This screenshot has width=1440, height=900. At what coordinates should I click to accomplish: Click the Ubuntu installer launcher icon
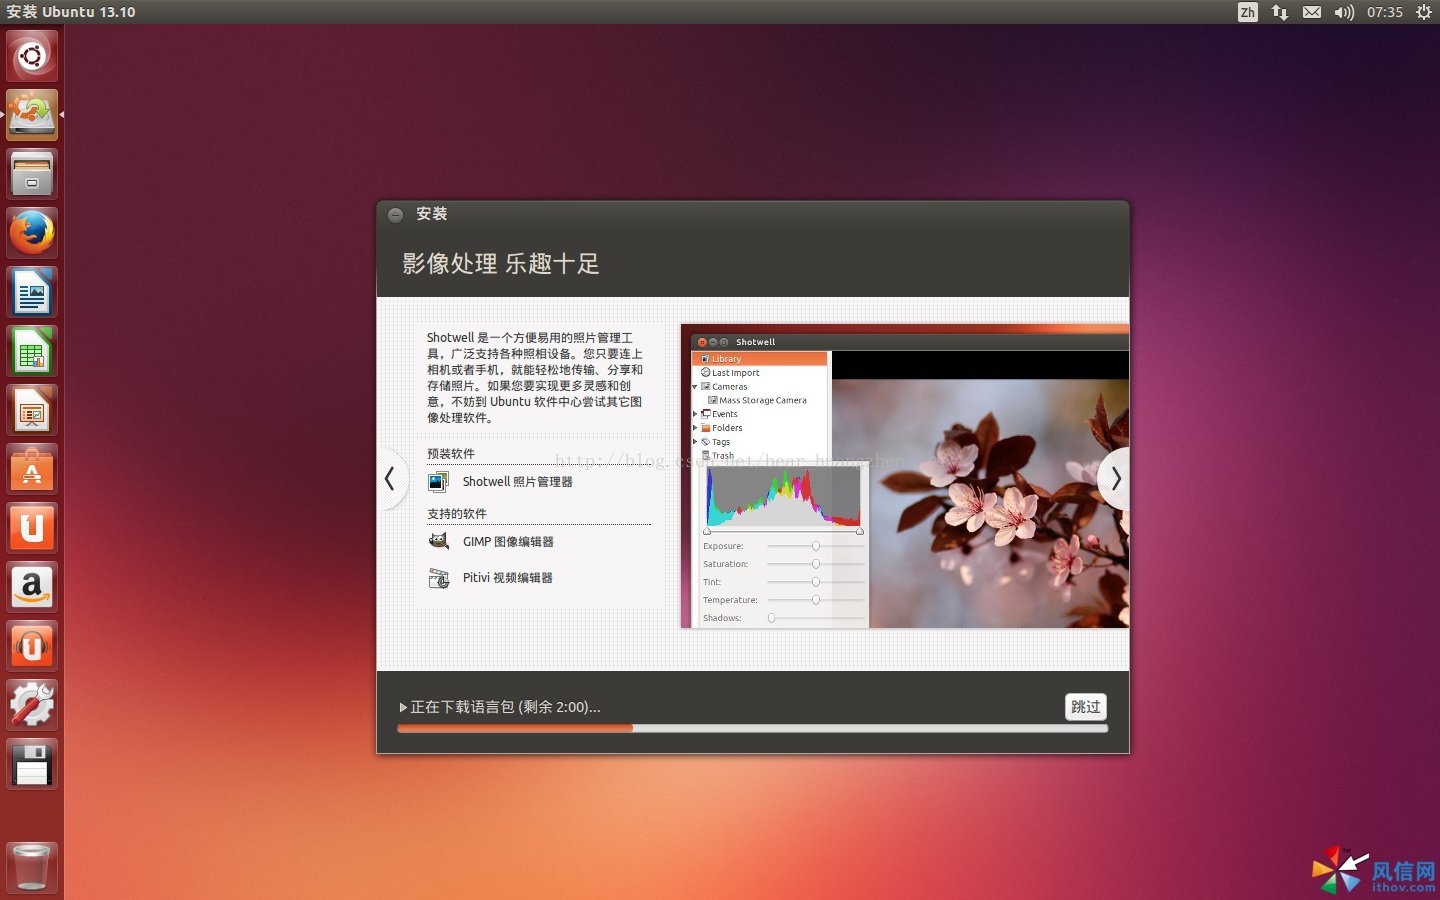click(x=32, y=115)
